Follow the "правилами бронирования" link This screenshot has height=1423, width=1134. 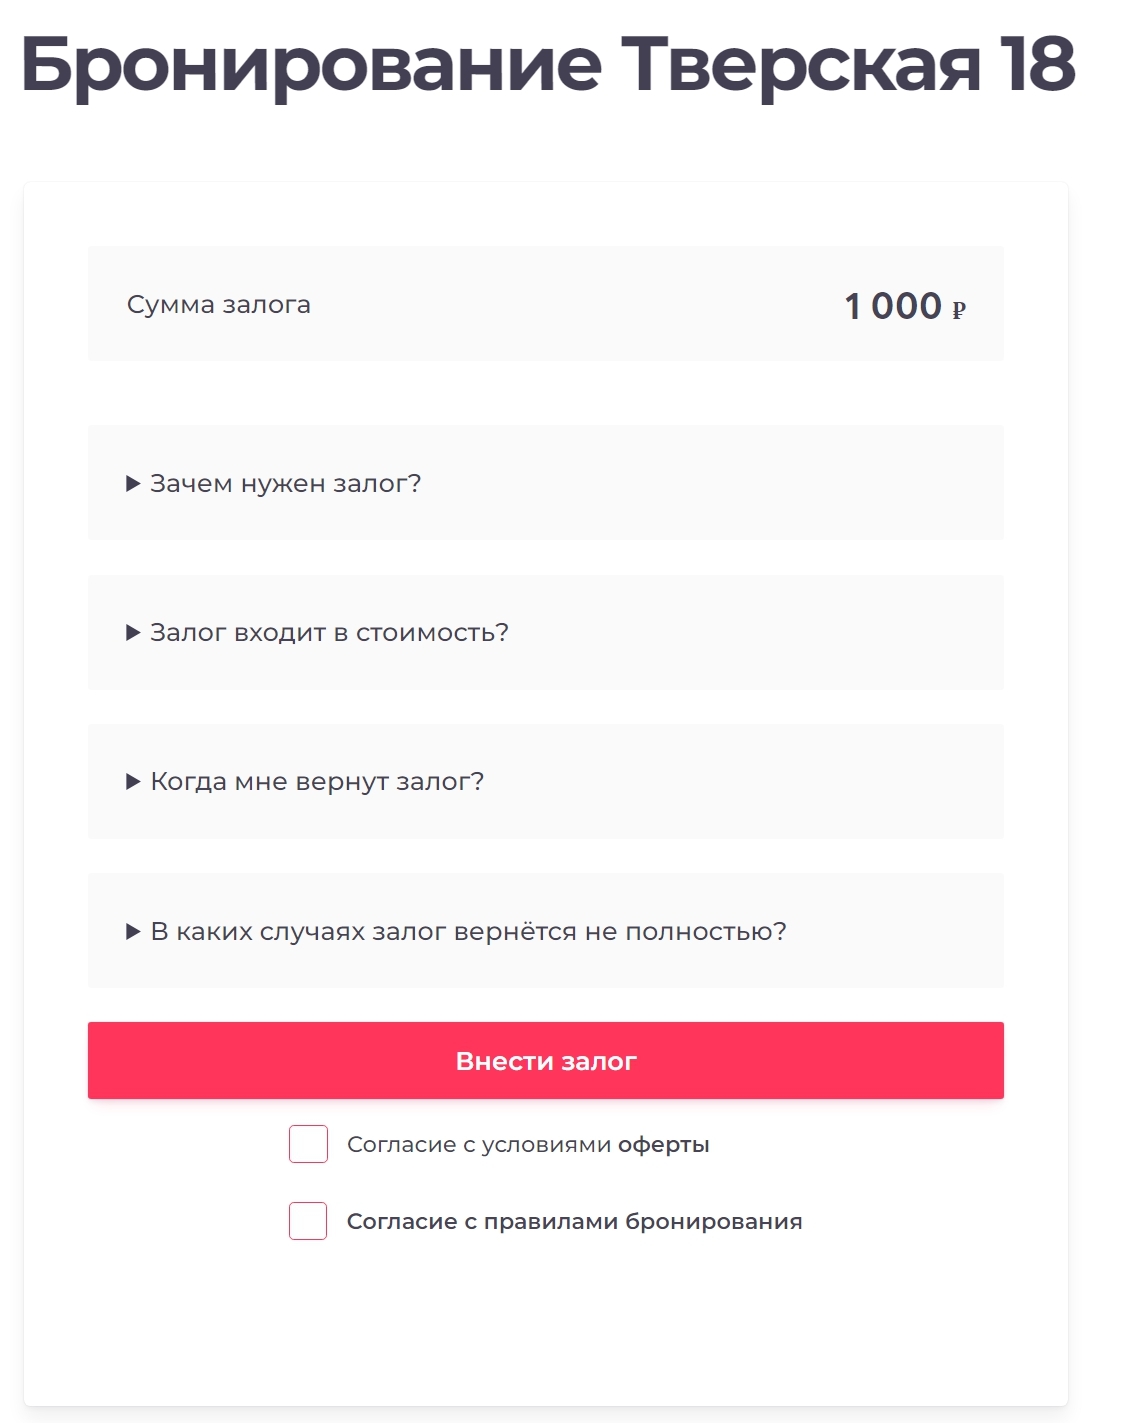click(643, 1222)
